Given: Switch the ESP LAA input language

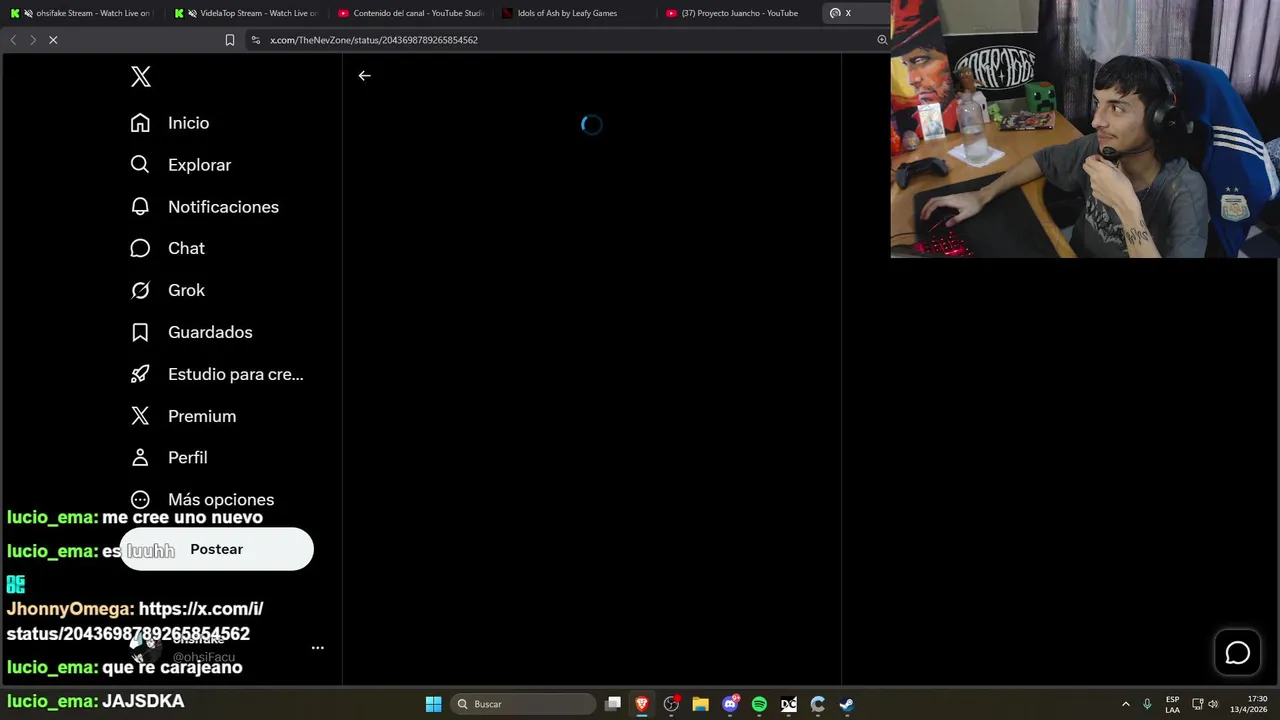Looking at the screenshot, I should (x=1172, y=704).
